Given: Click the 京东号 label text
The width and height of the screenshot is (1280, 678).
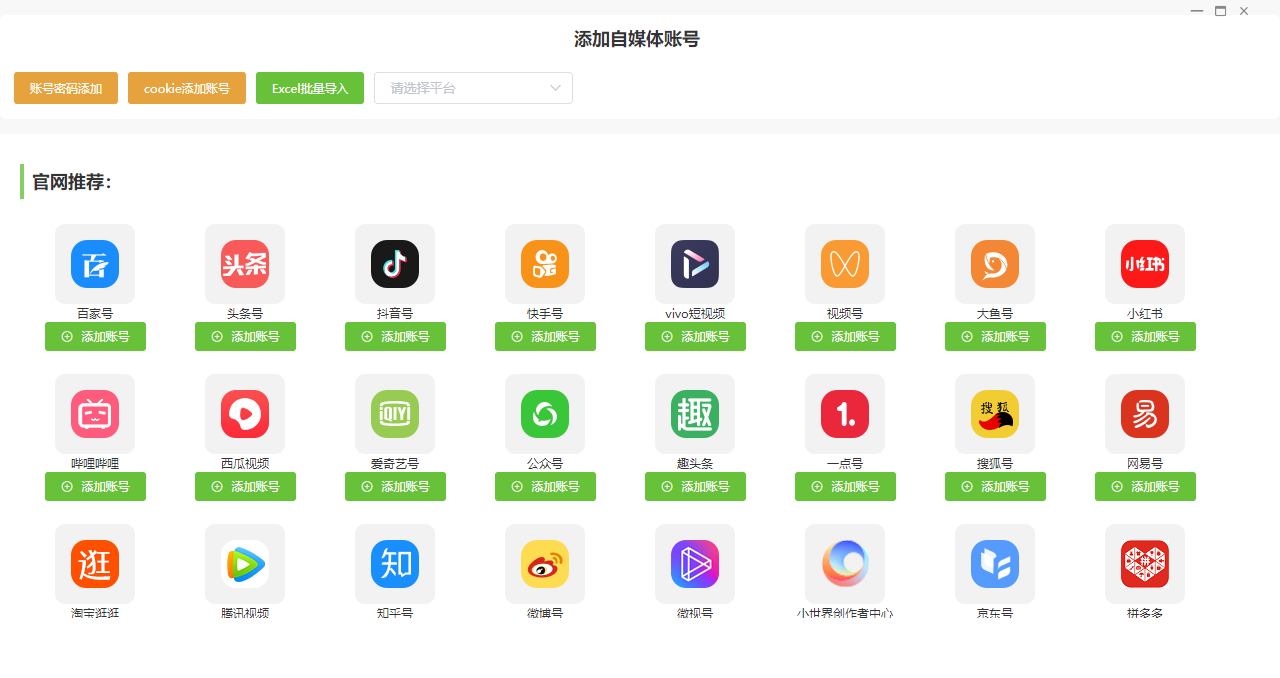Looking at the screenshot, I should [x=995, y=613].
